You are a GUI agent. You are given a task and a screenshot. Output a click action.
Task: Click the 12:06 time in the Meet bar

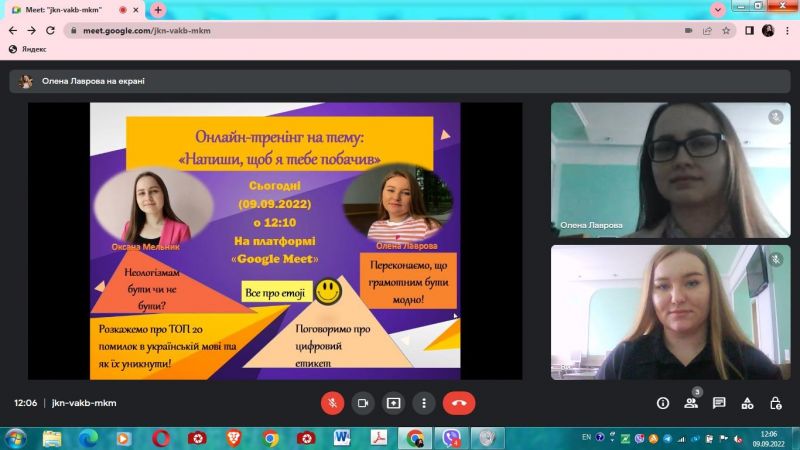(26, 403)
